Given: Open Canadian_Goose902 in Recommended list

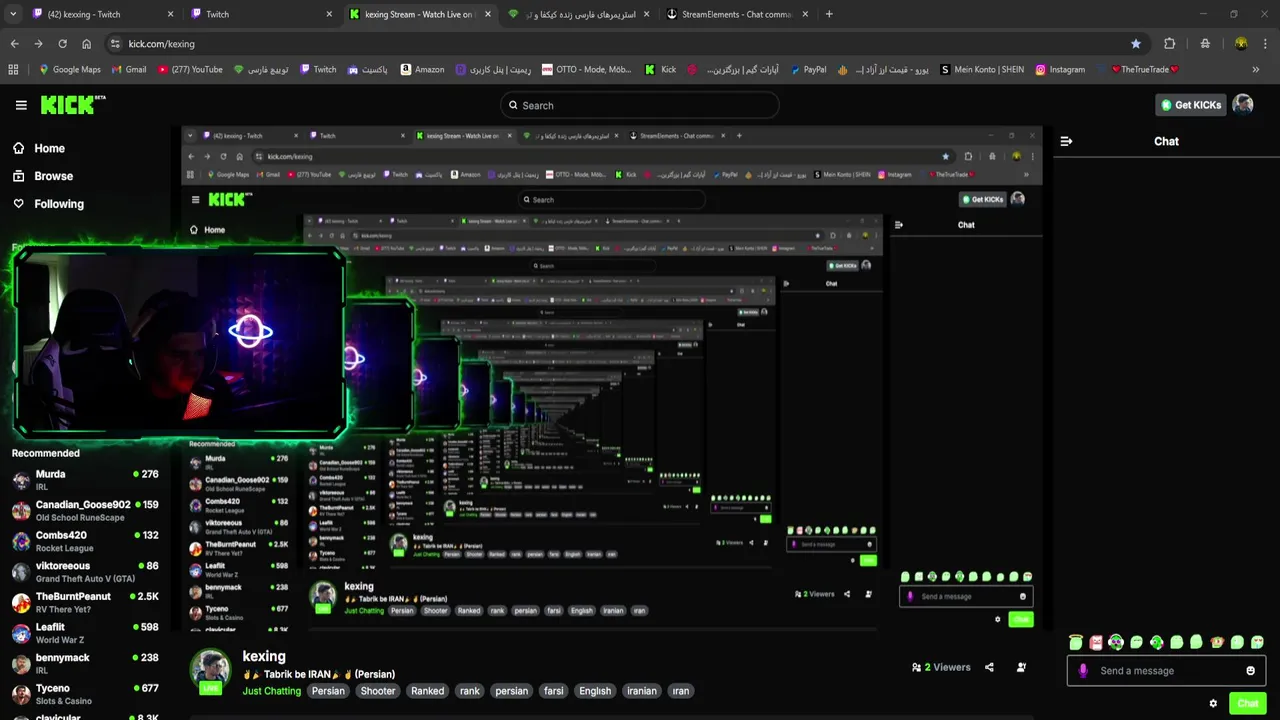Looking at the screenshot, I should coord(85,511).
